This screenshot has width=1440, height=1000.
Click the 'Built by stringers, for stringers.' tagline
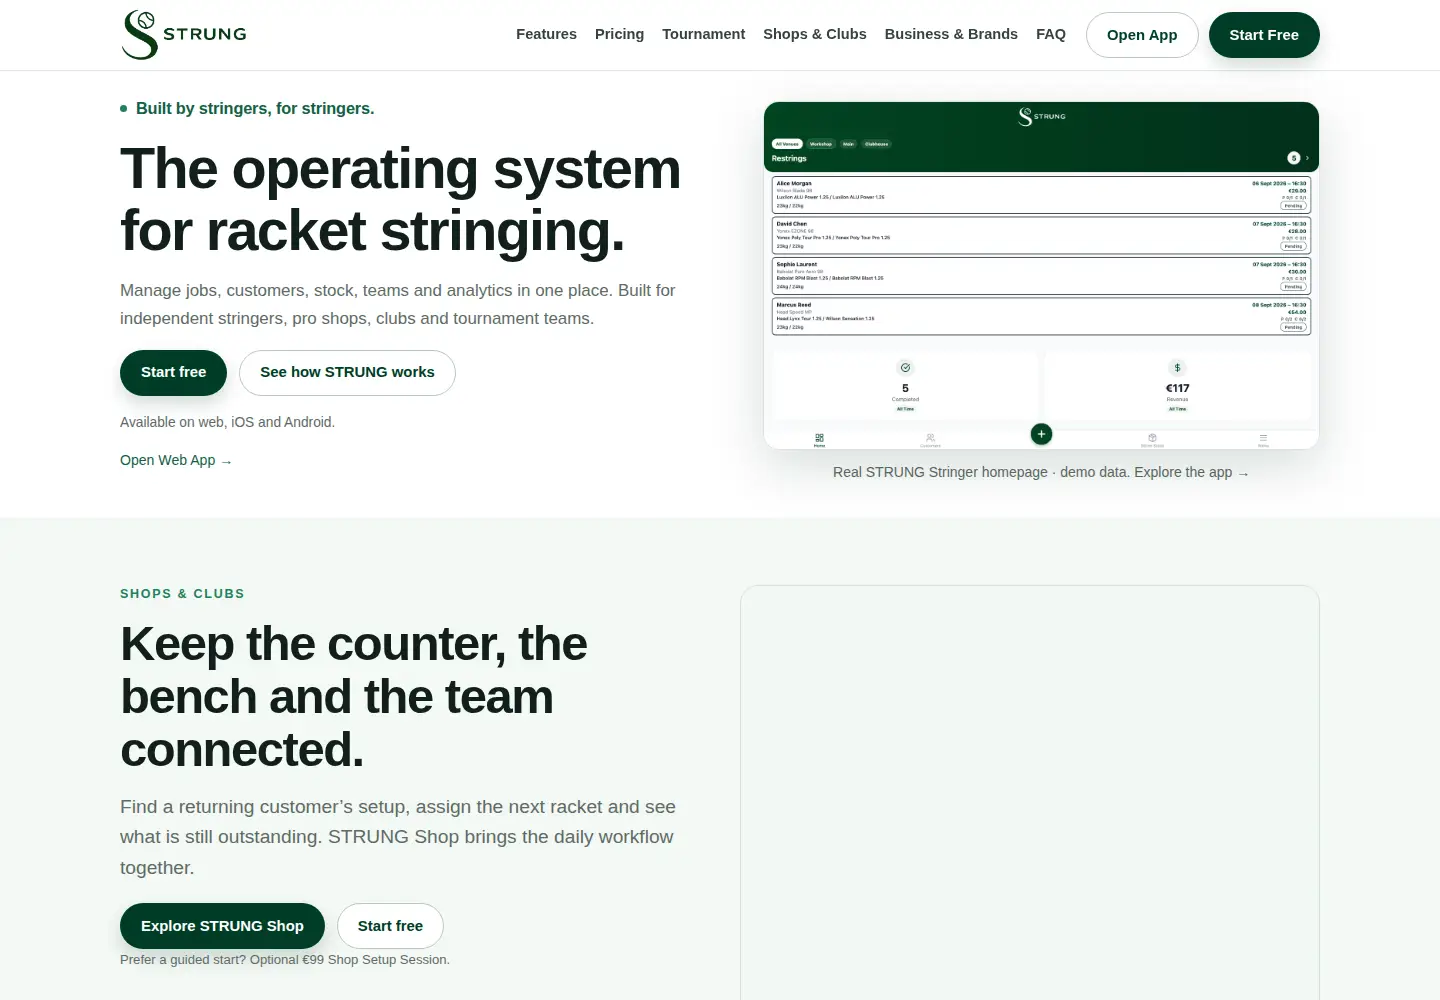255,108
